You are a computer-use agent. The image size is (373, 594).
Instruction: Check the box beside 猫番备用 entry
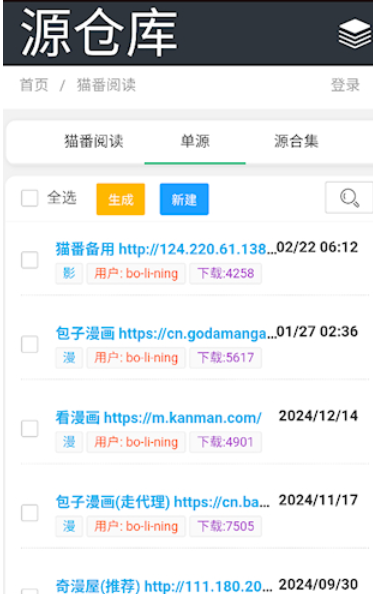(x=30, y=260)
